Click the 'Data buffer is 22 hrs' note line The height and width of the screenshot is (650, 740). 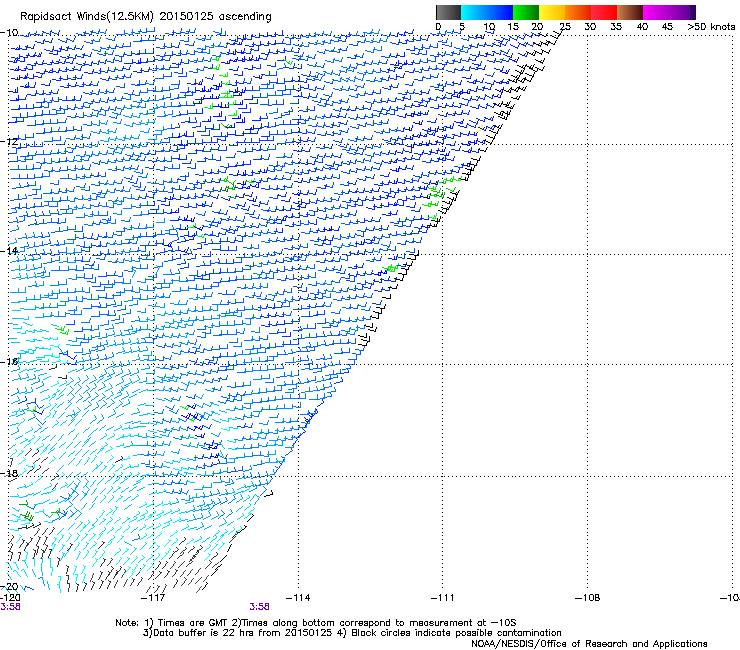(352, 633)
